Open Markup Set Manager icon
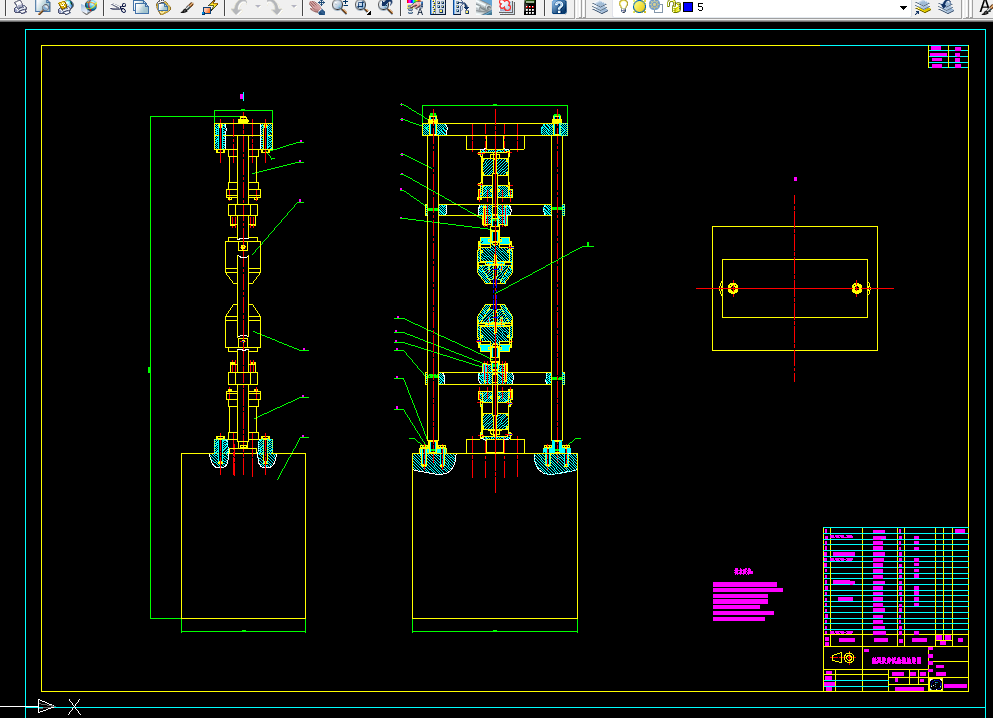993x718 pixels. [x=507, y=7]
